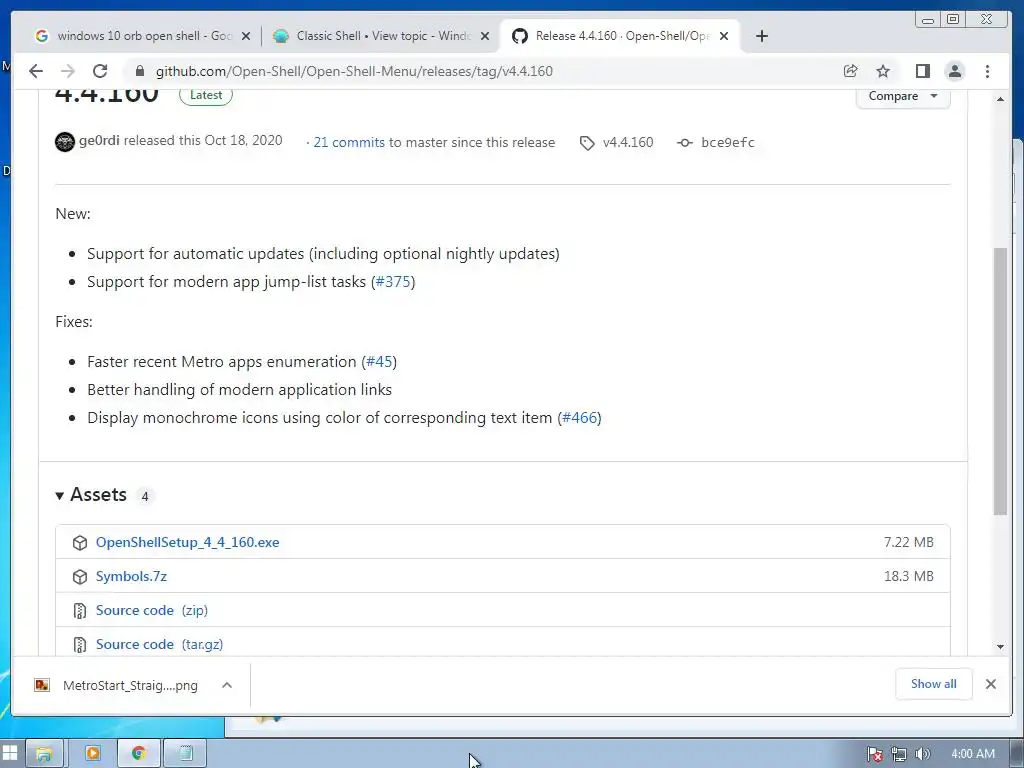The height and width of the screenshot is (768, 1024).
Task: Click the tag icon beside v4.4.160
Action: pos(587,143)
